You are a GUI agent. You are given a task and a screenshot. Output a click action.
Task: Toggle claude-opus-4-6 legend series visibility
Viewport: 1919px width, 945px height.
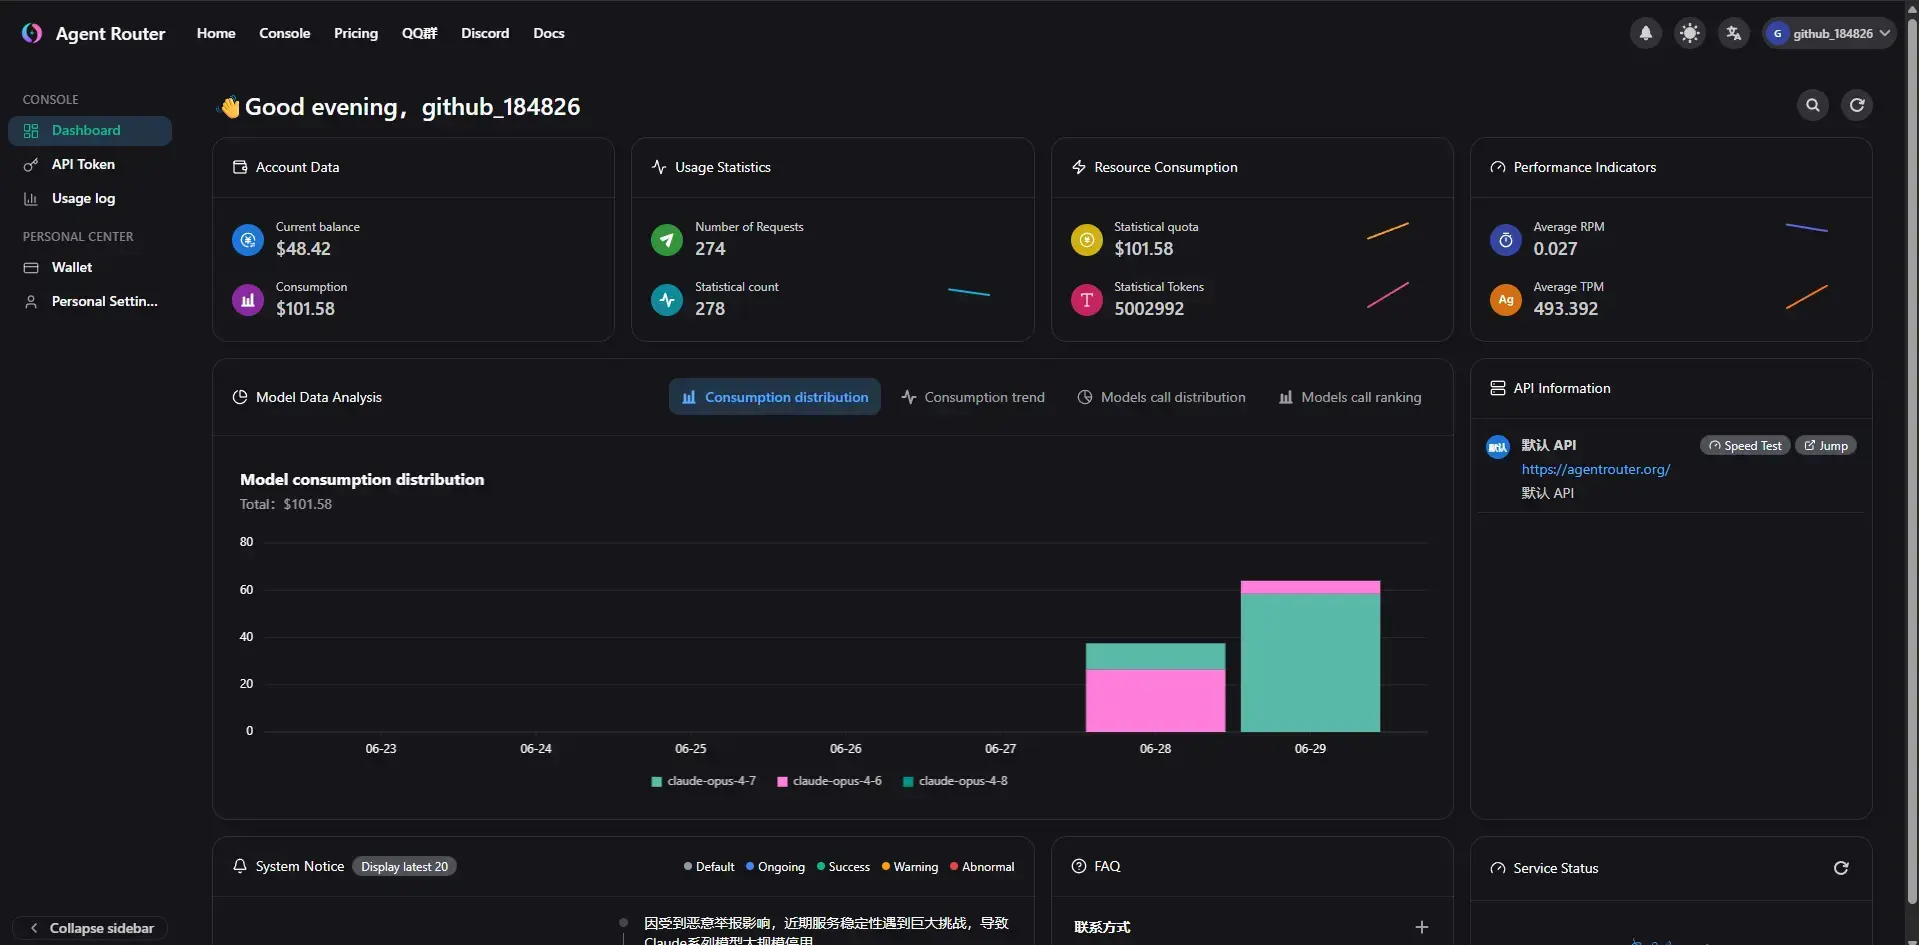tap(829, 781)
